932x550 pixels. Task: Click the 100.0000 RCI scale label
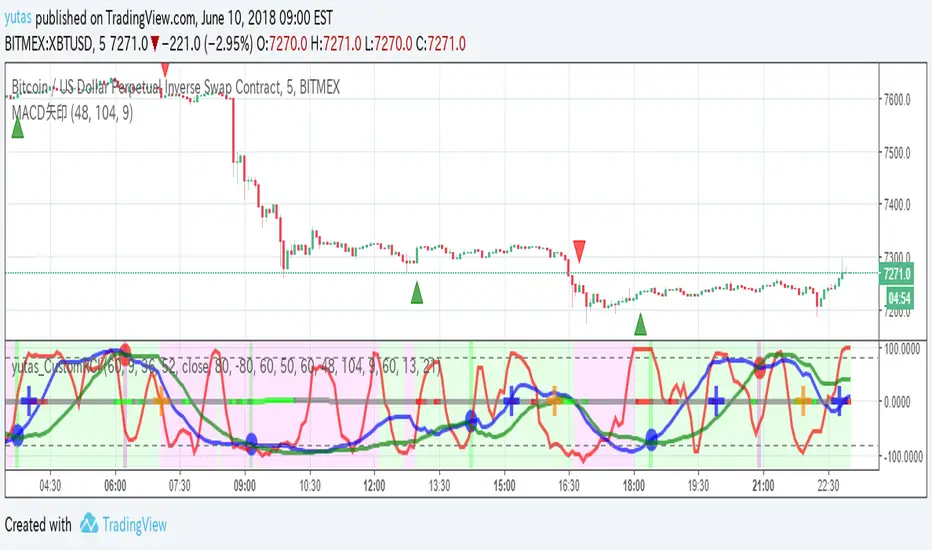tap(902, 348)
